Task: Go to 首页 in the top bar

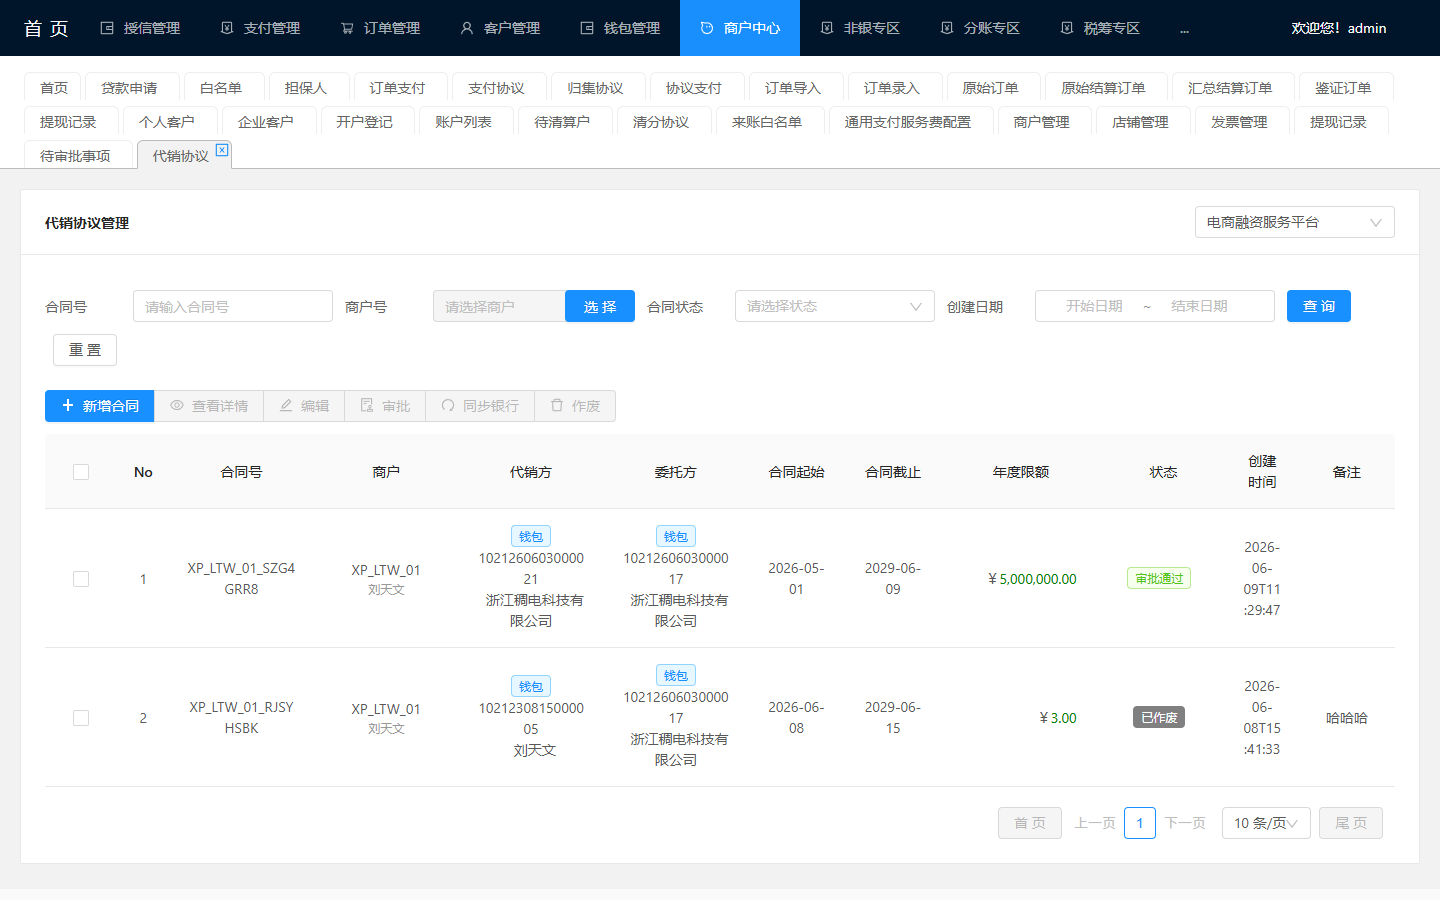Action: coord(46,28)
